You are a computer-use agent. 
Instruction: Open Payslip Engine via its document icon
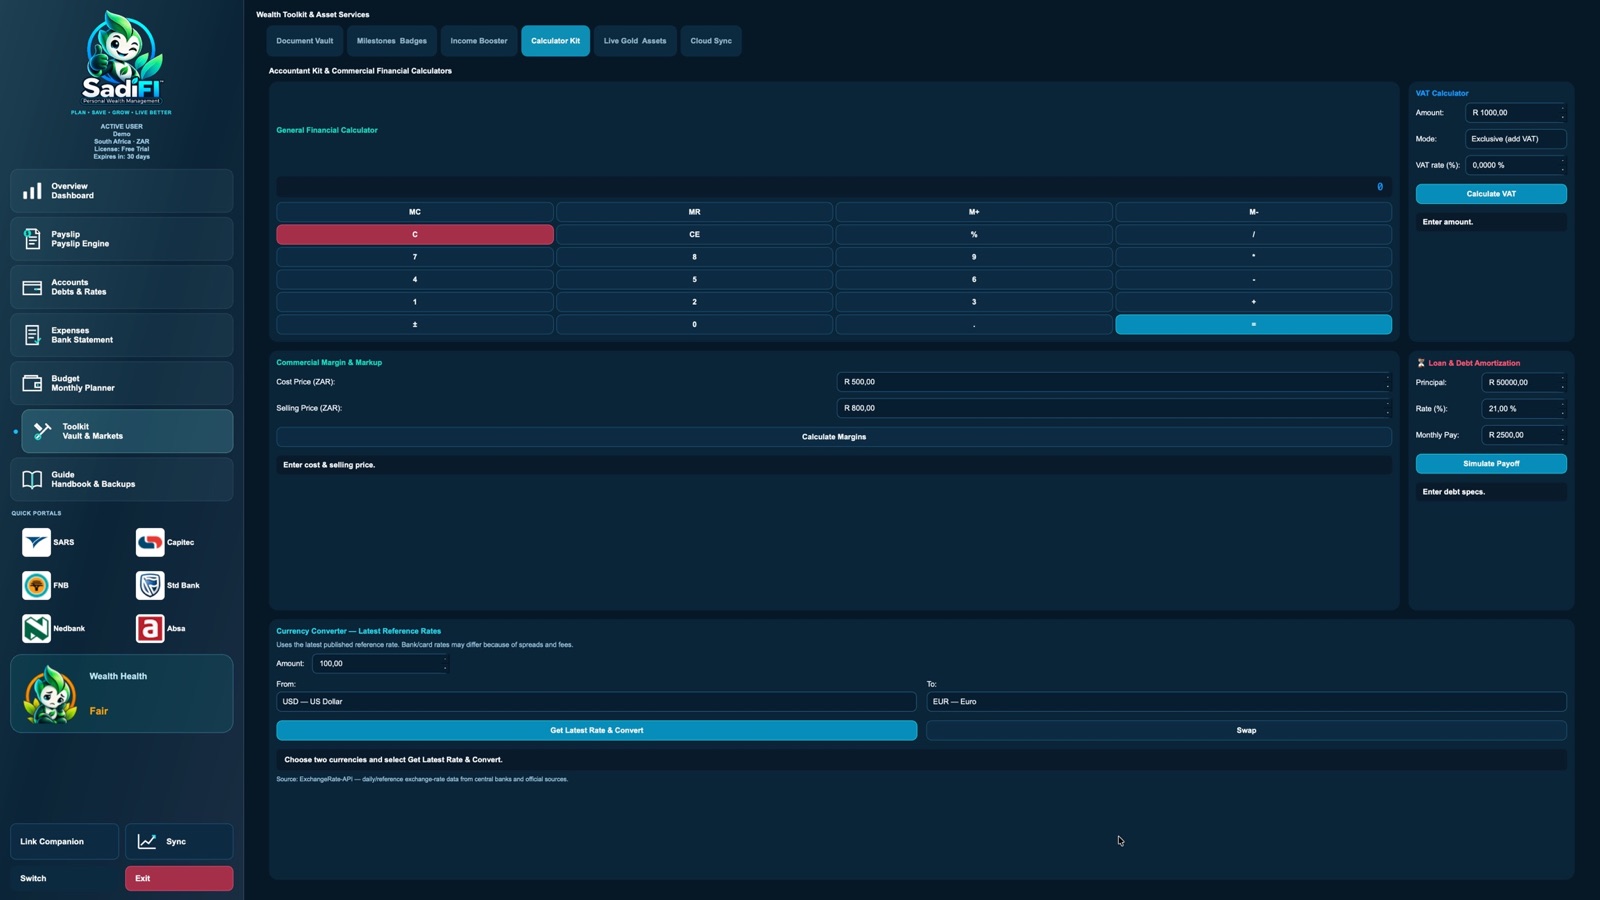click(32, 239)
